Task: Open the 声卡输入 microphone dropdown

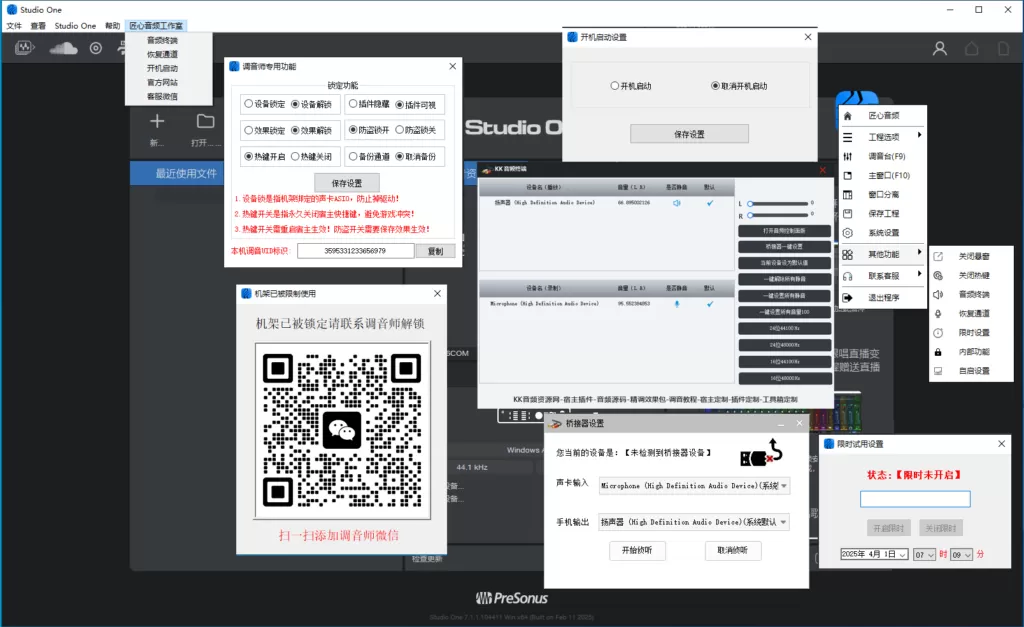Action: coord(693,486)
